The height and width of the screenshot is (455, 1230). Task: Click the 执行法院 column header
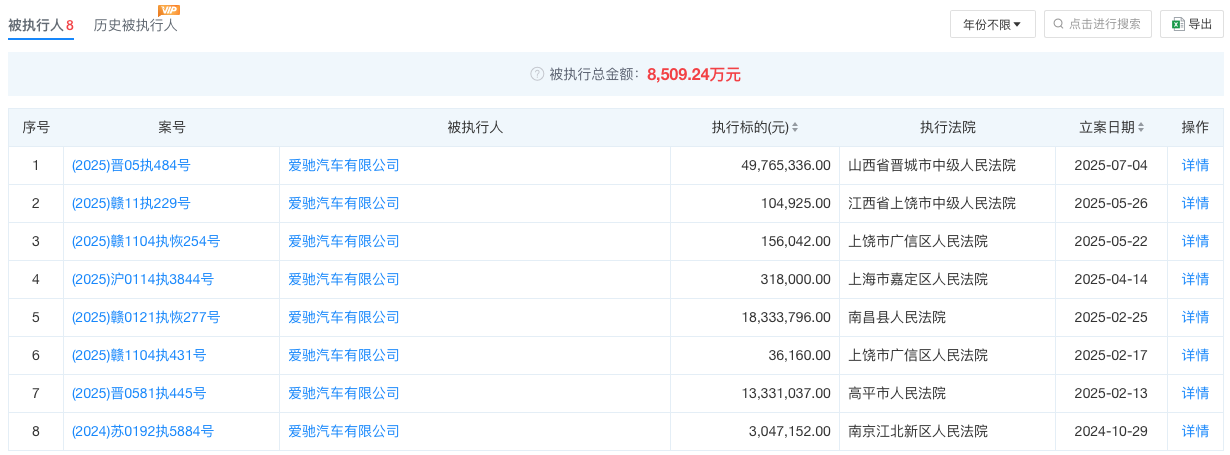[x=948, y=128]
